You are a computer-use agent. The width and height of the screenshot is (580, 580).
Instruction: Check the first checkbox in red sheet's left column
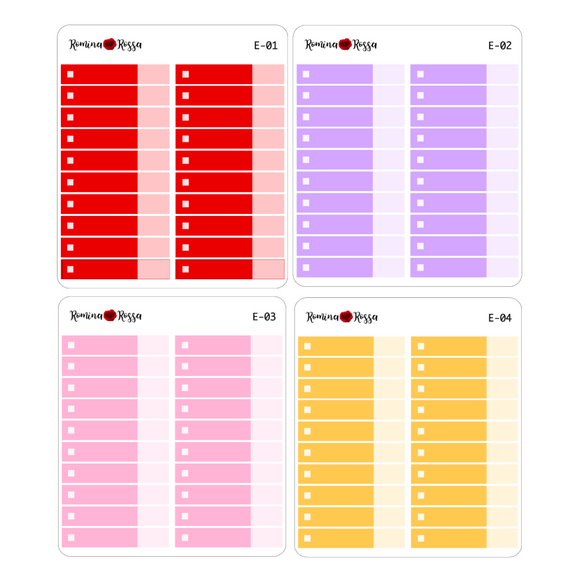[70, 74]
